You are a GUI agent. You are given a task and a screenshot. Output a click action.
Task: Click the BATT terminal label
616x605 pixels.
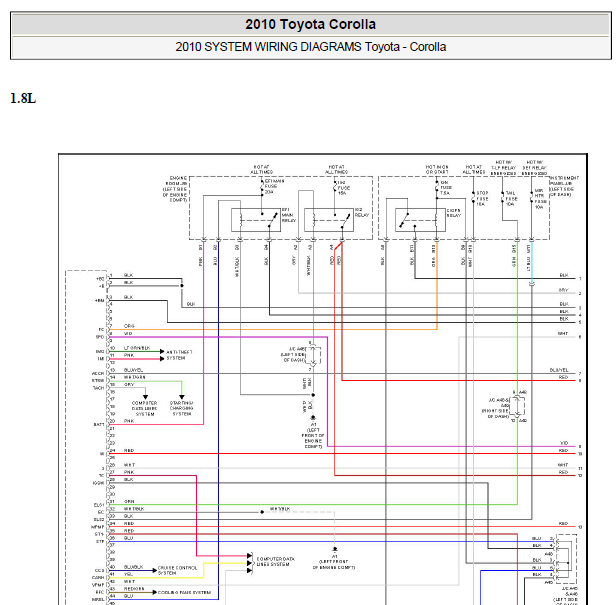(99, 425)
